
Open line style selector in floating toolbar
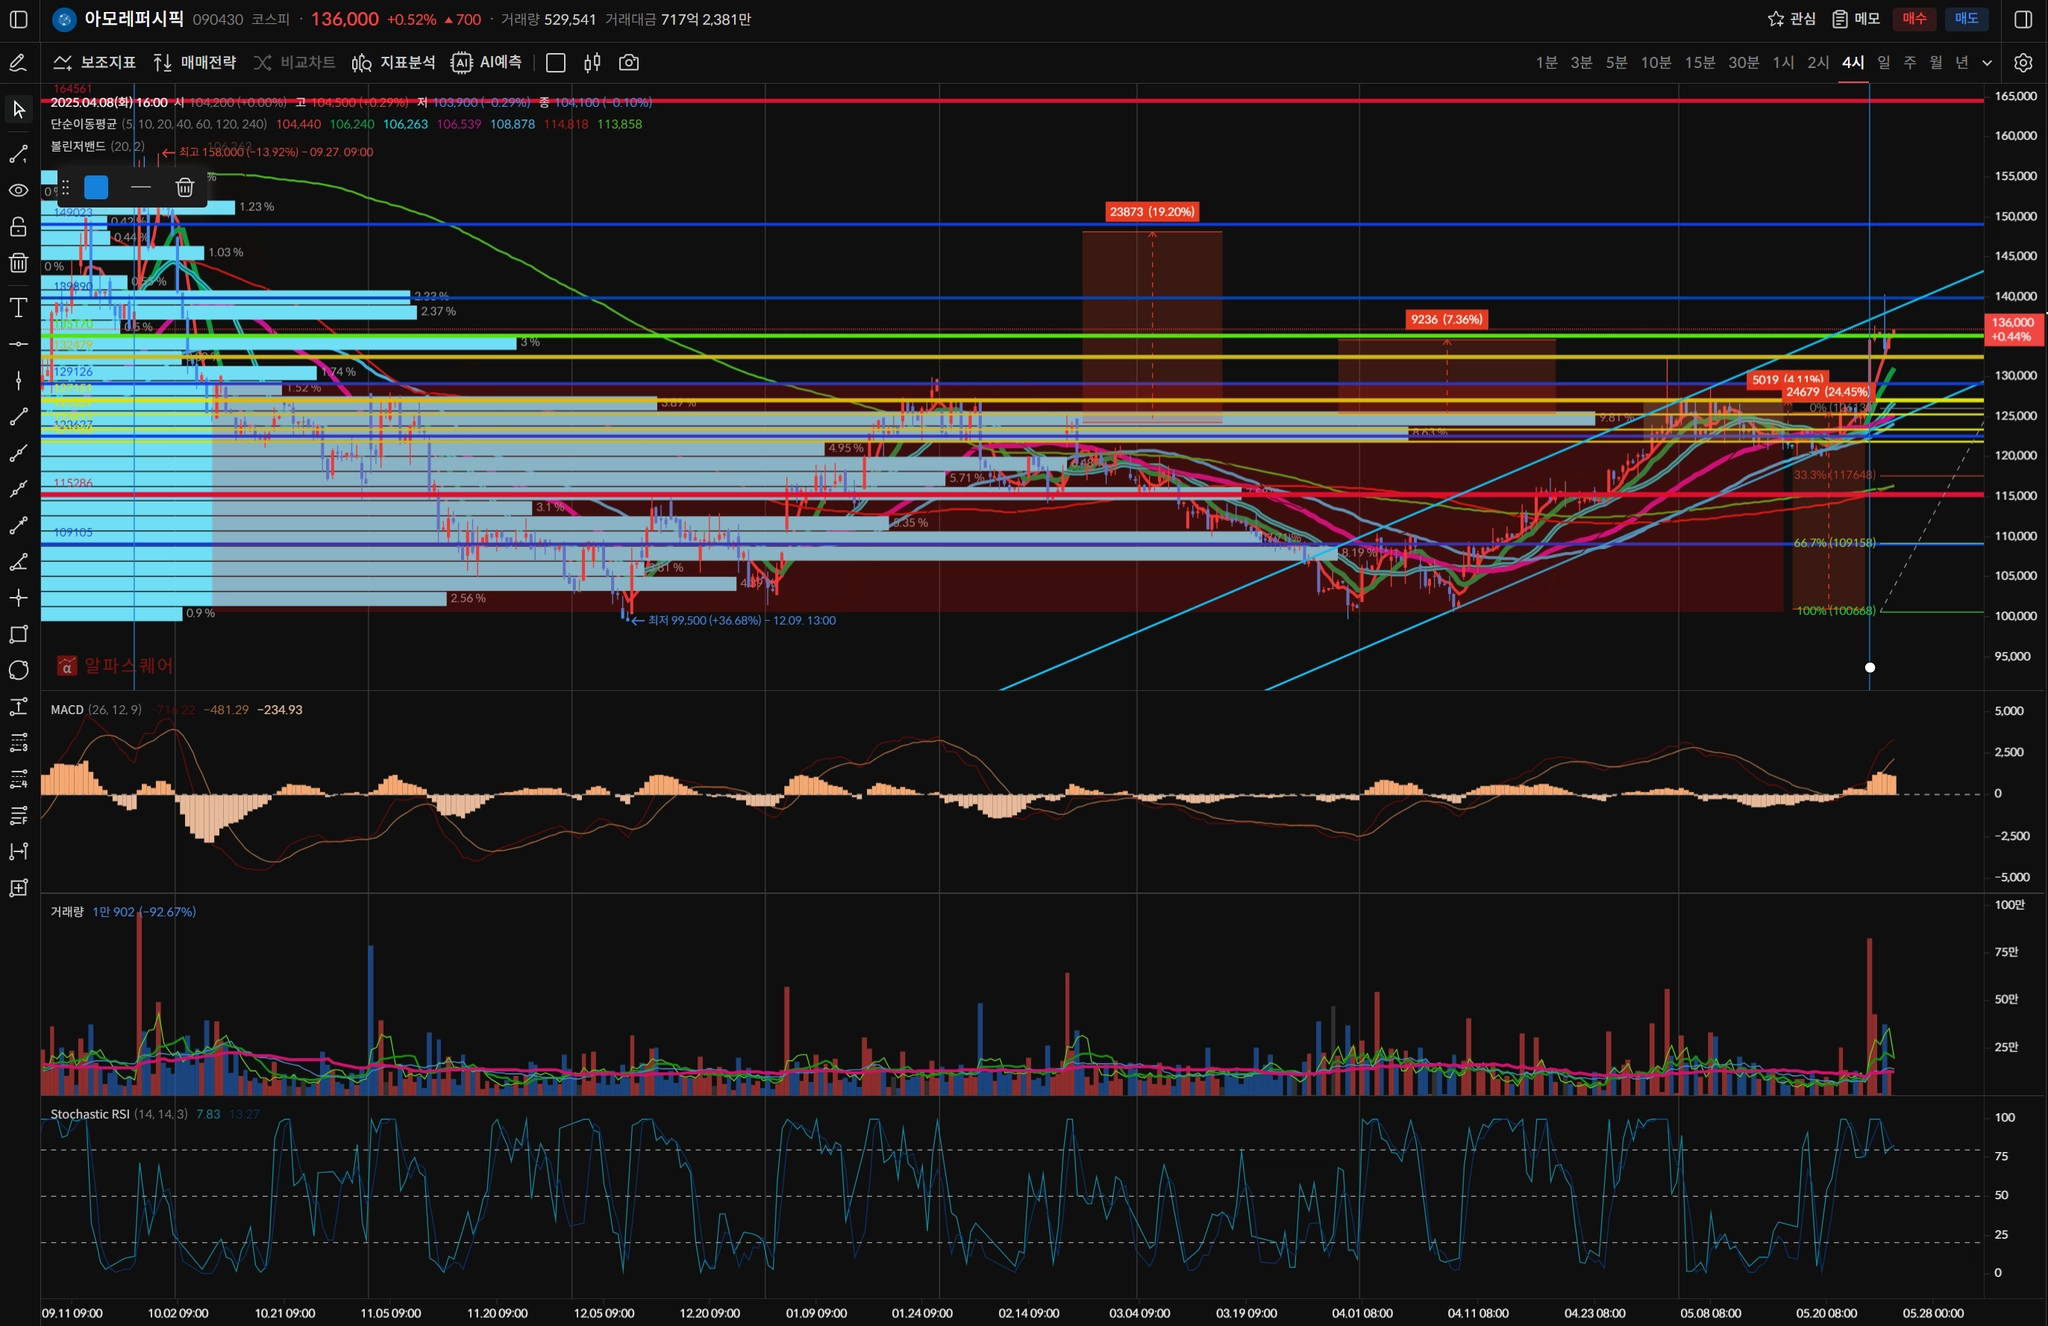(x=141, y=187)
